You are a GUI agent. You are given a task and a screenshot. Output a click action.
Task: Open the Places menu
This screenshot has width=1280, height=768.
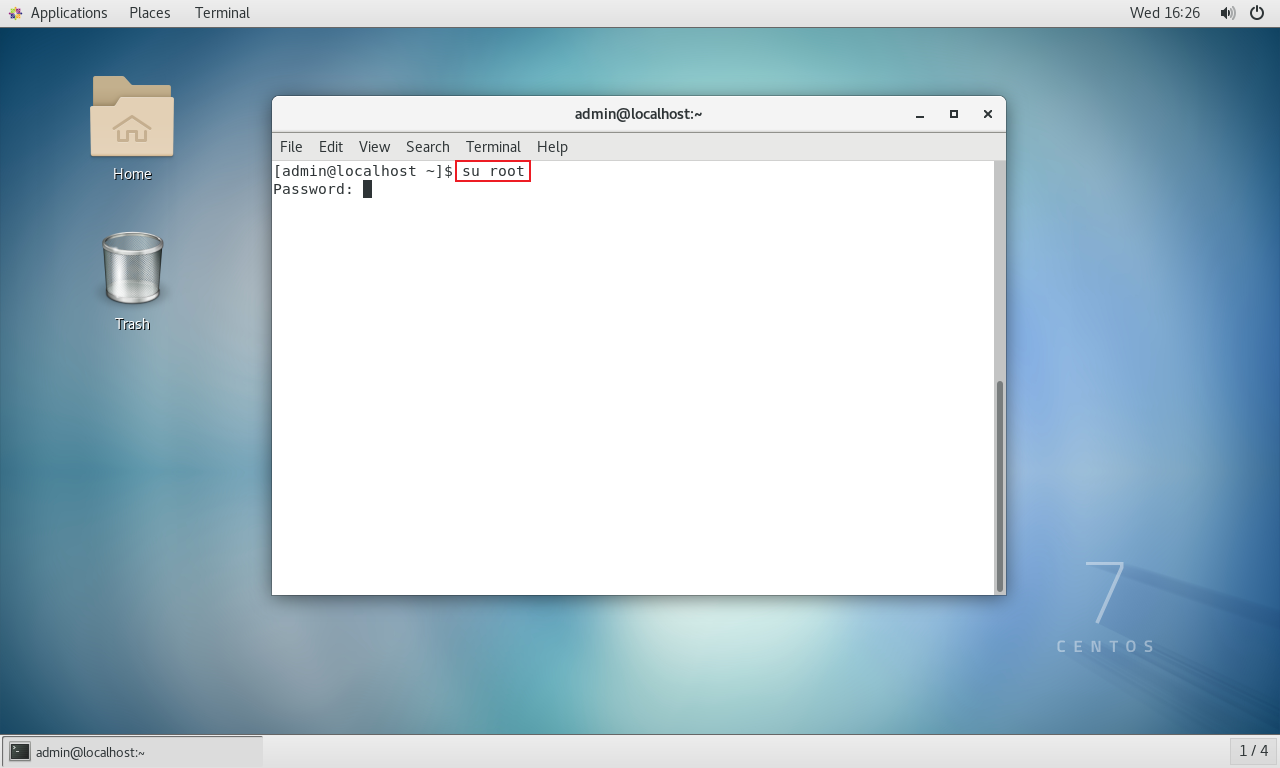[150, 13]
